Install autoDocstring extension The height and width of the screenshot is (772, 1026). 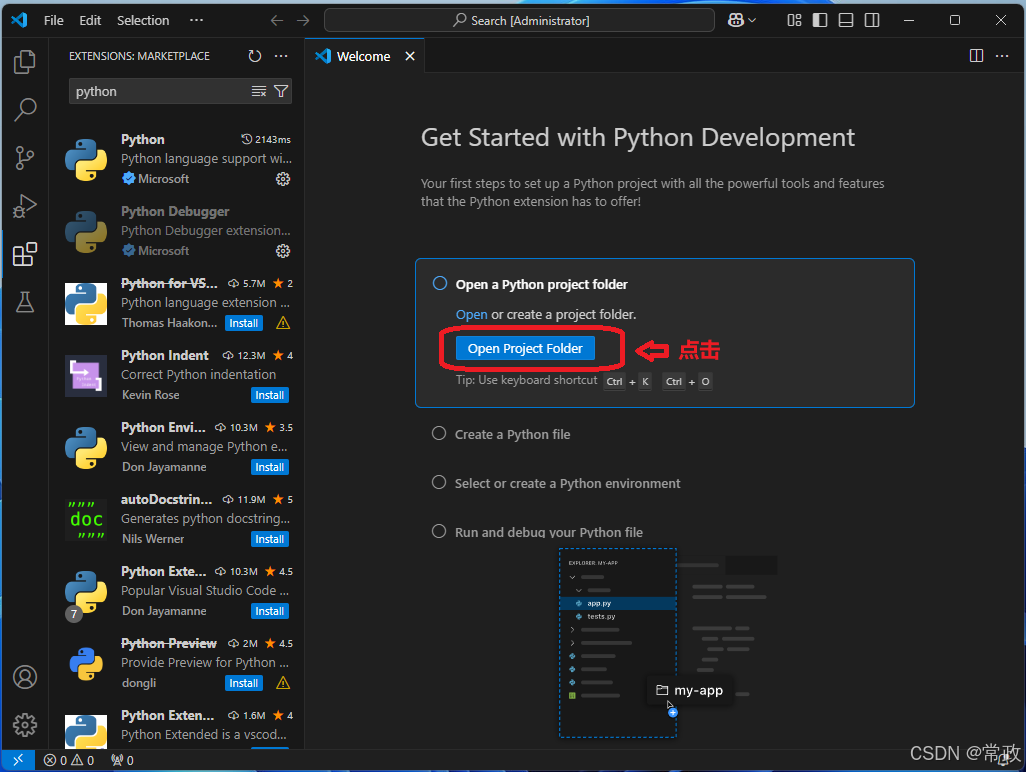[x=270, y=538]
